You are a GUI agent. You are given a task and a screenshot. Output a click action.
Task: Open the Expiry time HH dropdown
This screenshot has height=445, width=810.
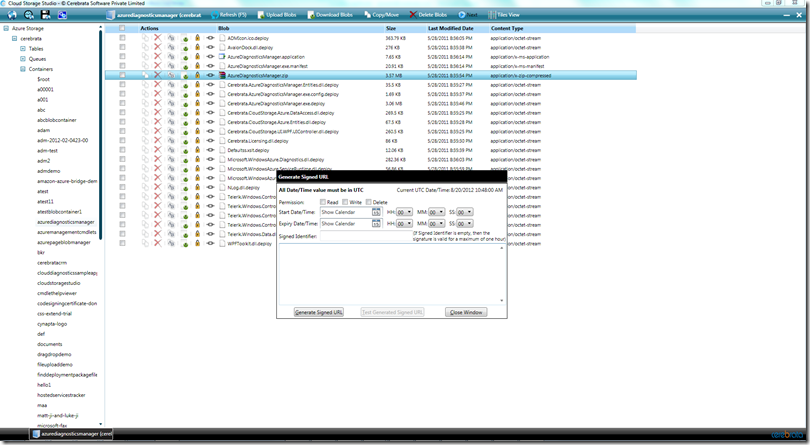(404, 223)
